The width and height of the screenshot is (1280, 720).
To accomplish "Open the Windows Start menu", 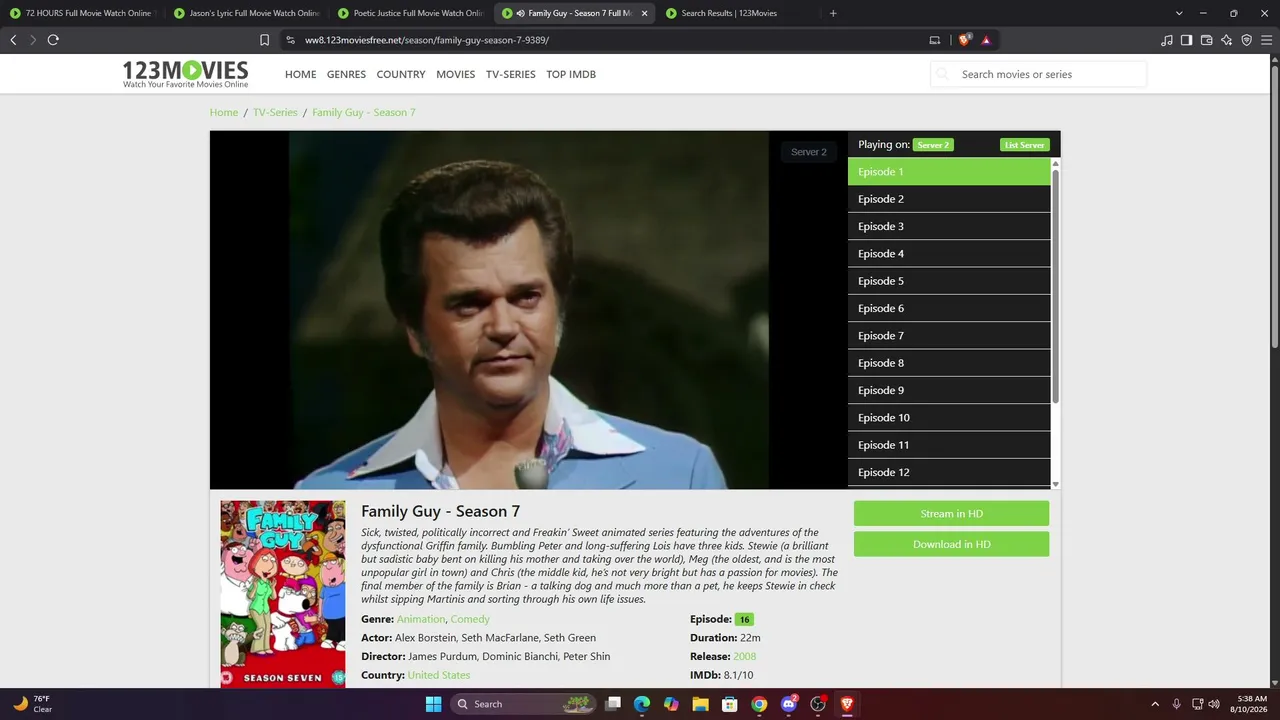I will pos(433,704).
